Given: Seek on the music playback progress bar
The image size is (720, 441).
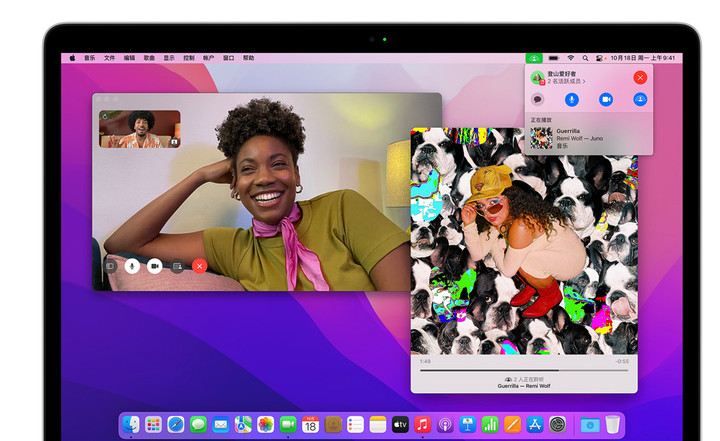Looking at the screenshot, I should pos(523,369).
